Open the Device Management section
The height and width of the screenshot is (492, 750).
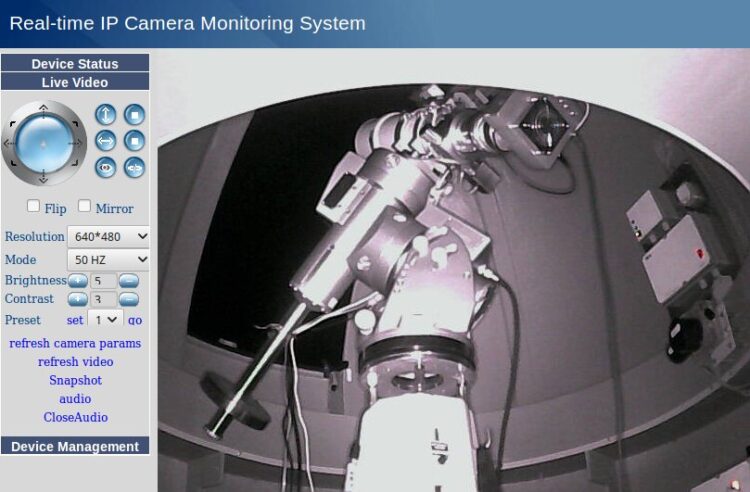tap(75, 446)
